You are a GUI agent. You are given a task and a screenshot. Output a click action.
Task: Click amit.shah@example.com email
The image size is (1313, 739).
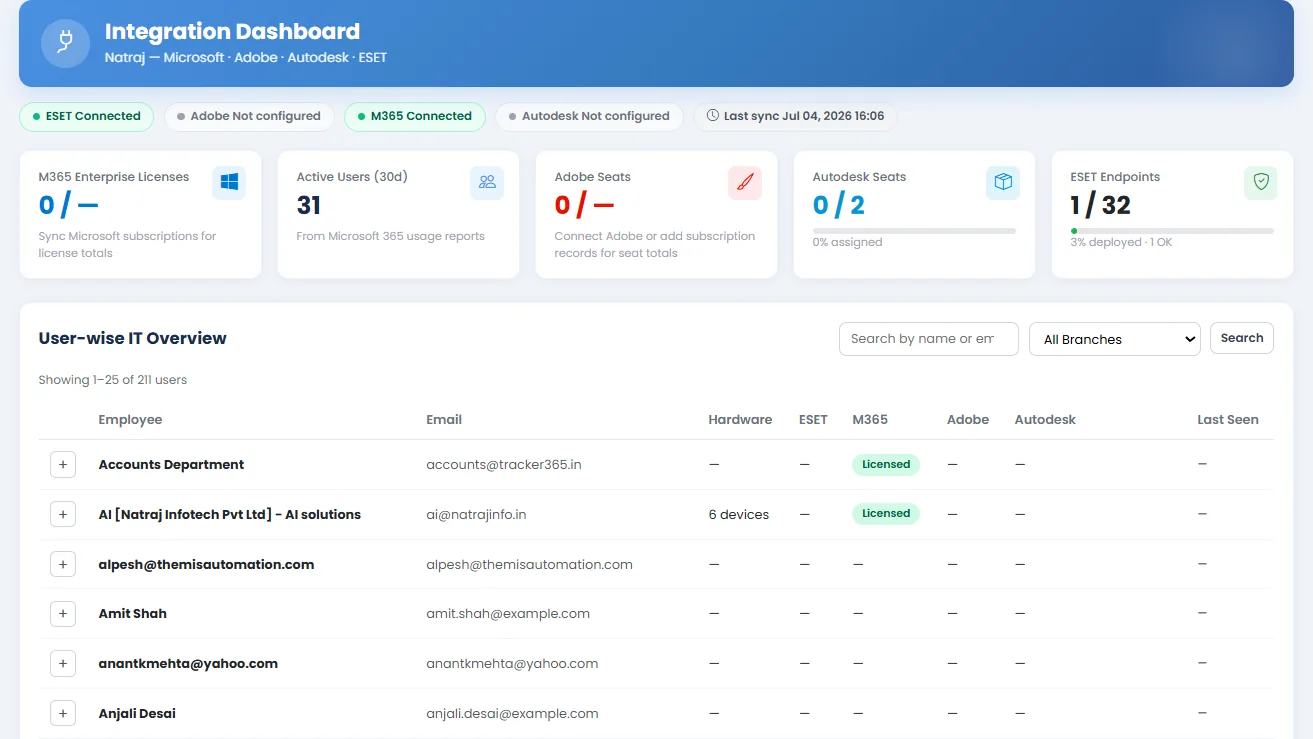508,614
